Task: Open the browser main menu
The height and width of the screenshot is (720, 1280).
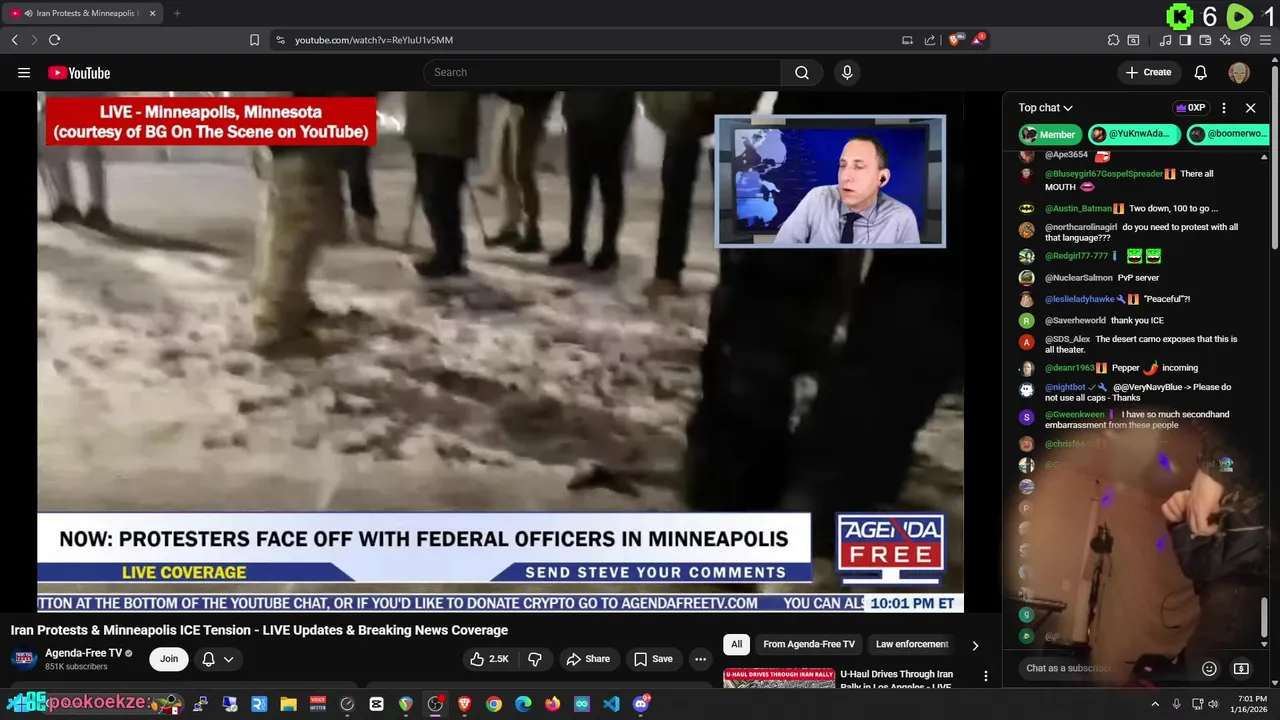Action: pyautogui.click(x=1266, y=40)
